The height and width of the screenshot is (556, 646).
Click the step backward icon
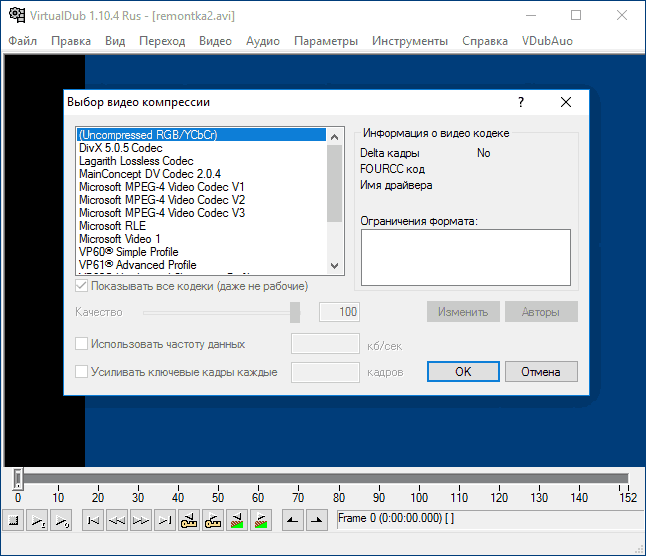(116, 520)
